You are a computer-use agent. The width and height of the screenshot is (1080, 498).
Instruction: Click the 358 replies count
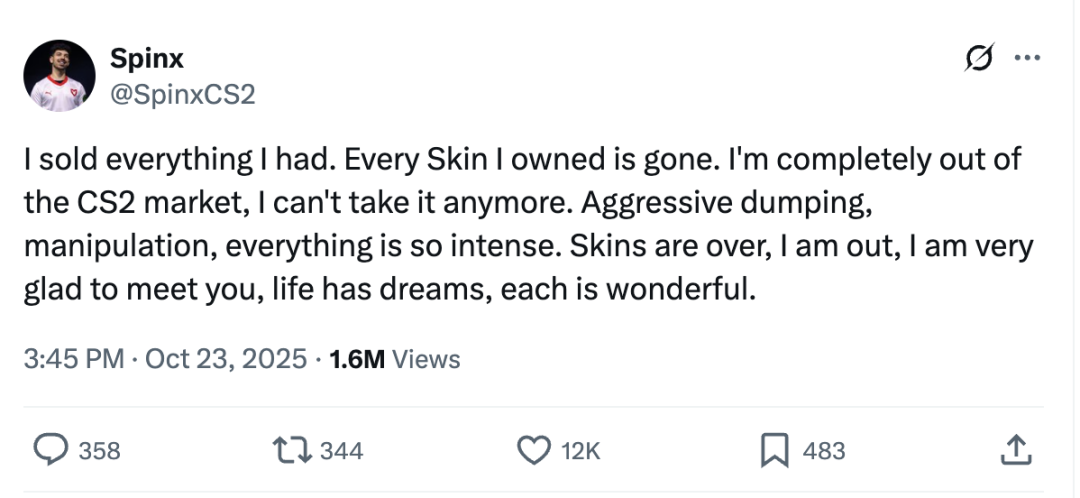[99, 452]
